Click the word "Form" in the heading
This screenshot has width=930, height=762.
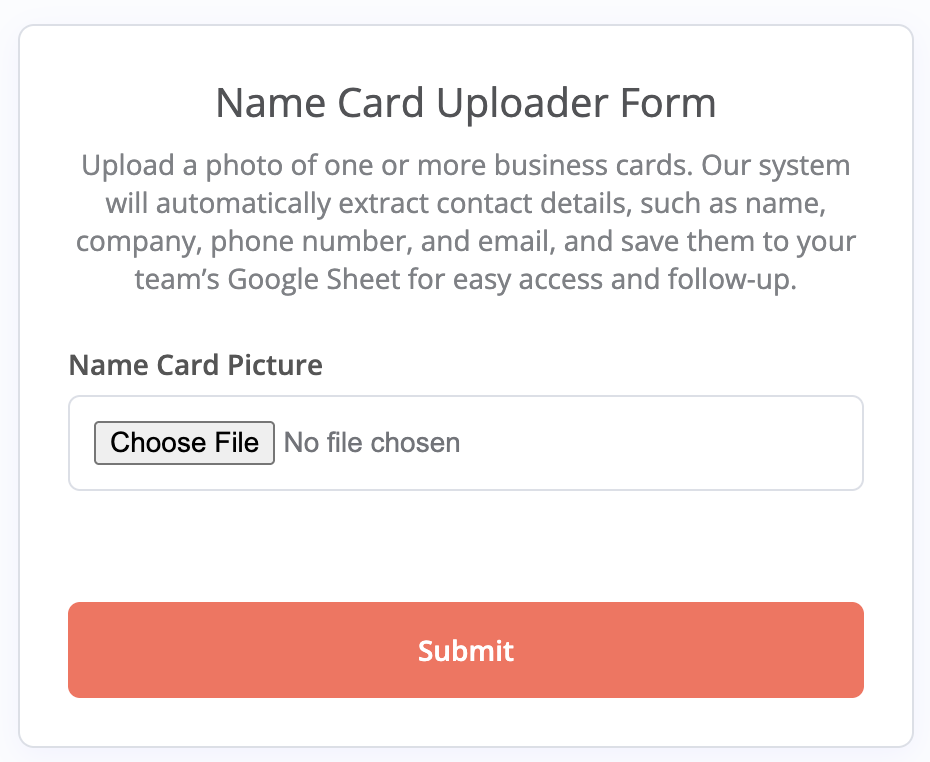[674, 104]
